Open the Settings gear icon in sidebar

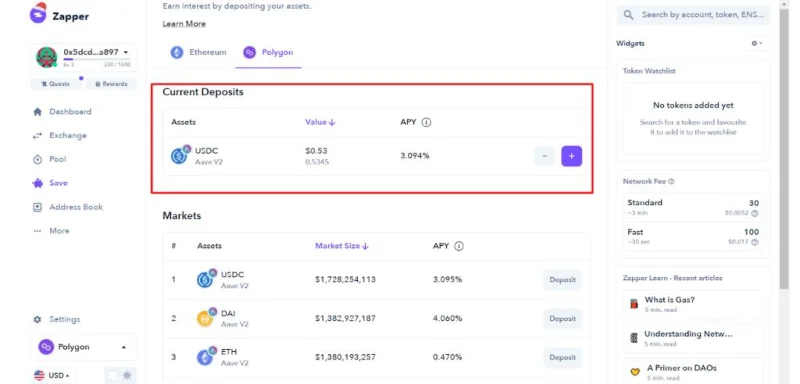(x=37, y=319)
